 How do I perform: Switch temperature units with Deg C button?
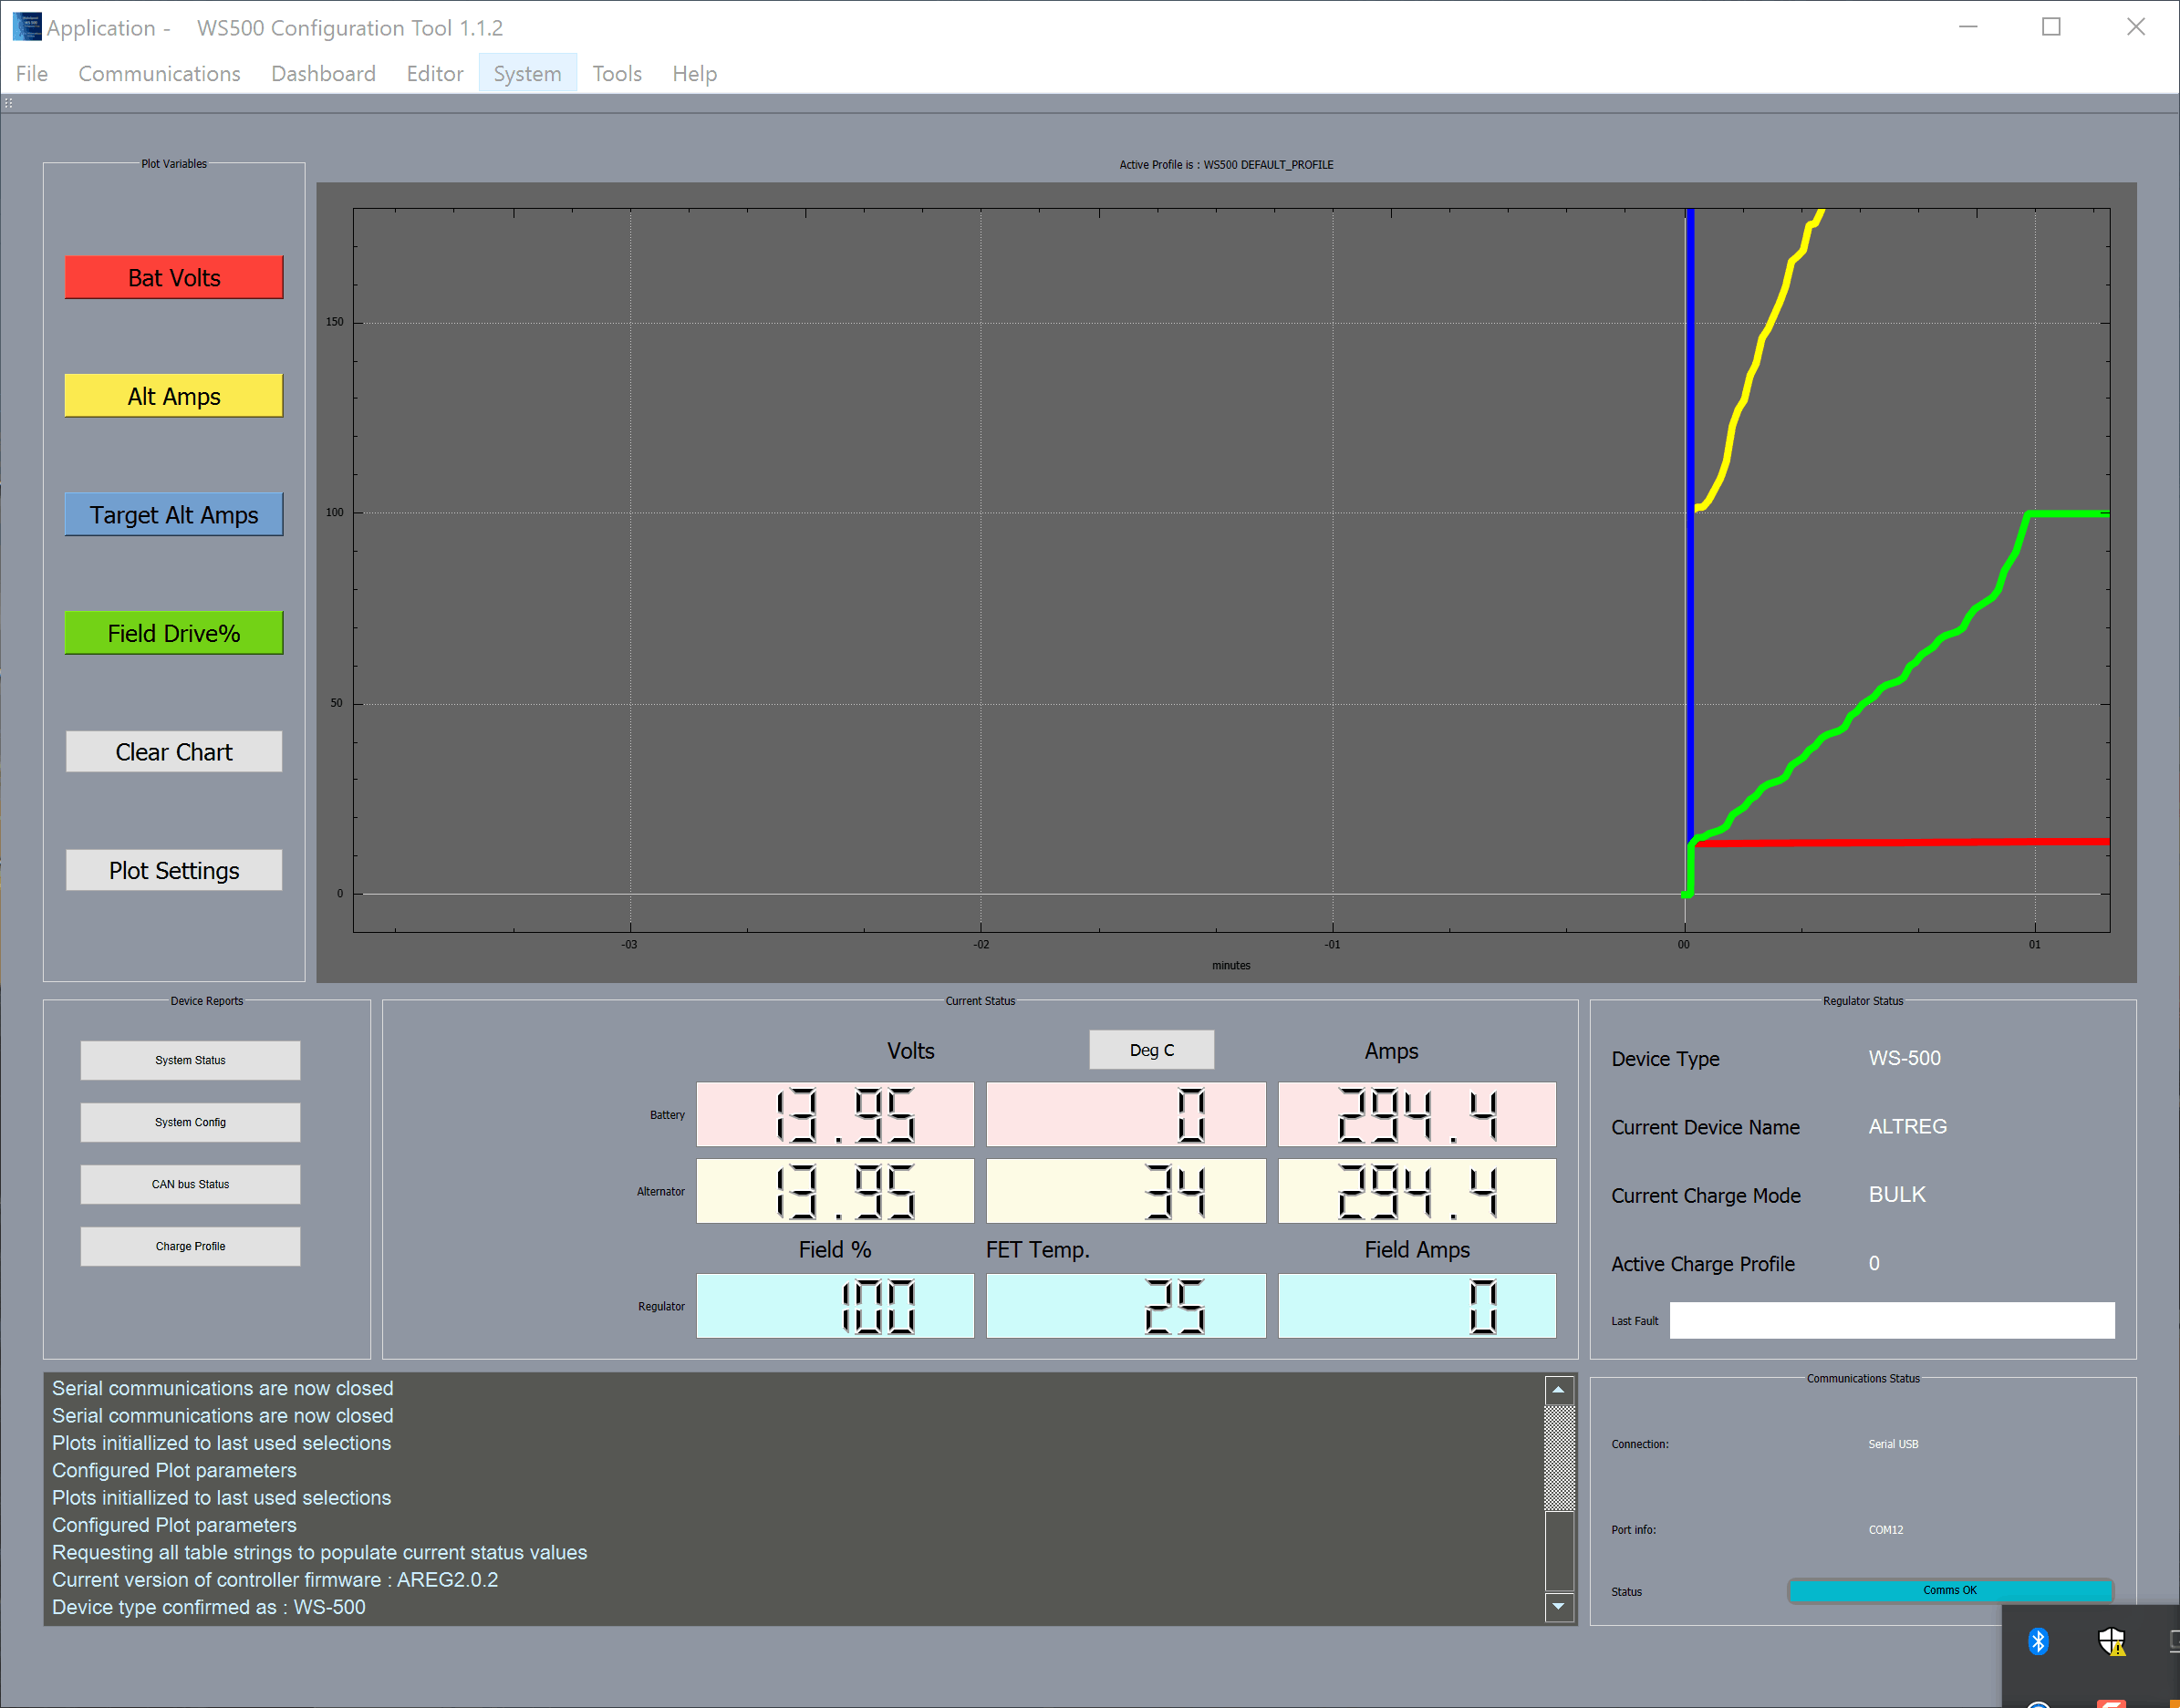click(1151, 1050)
